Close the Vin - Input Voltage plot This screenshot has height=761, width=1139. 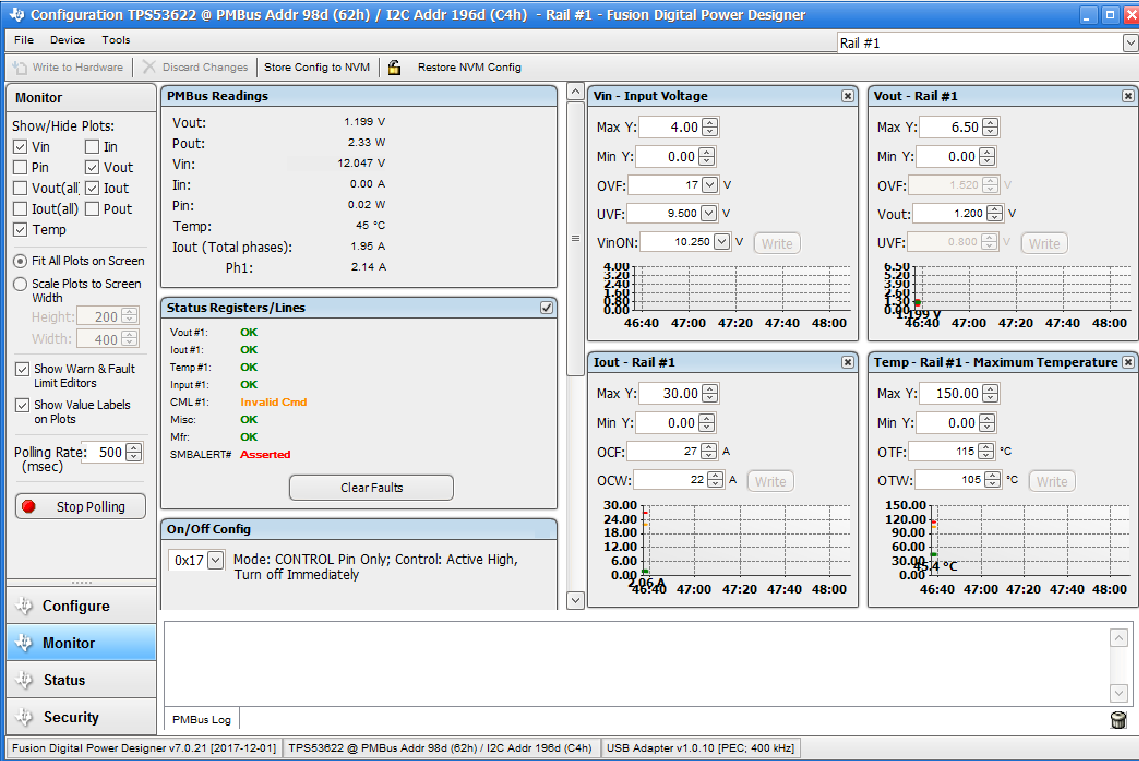tap(847, 96)
